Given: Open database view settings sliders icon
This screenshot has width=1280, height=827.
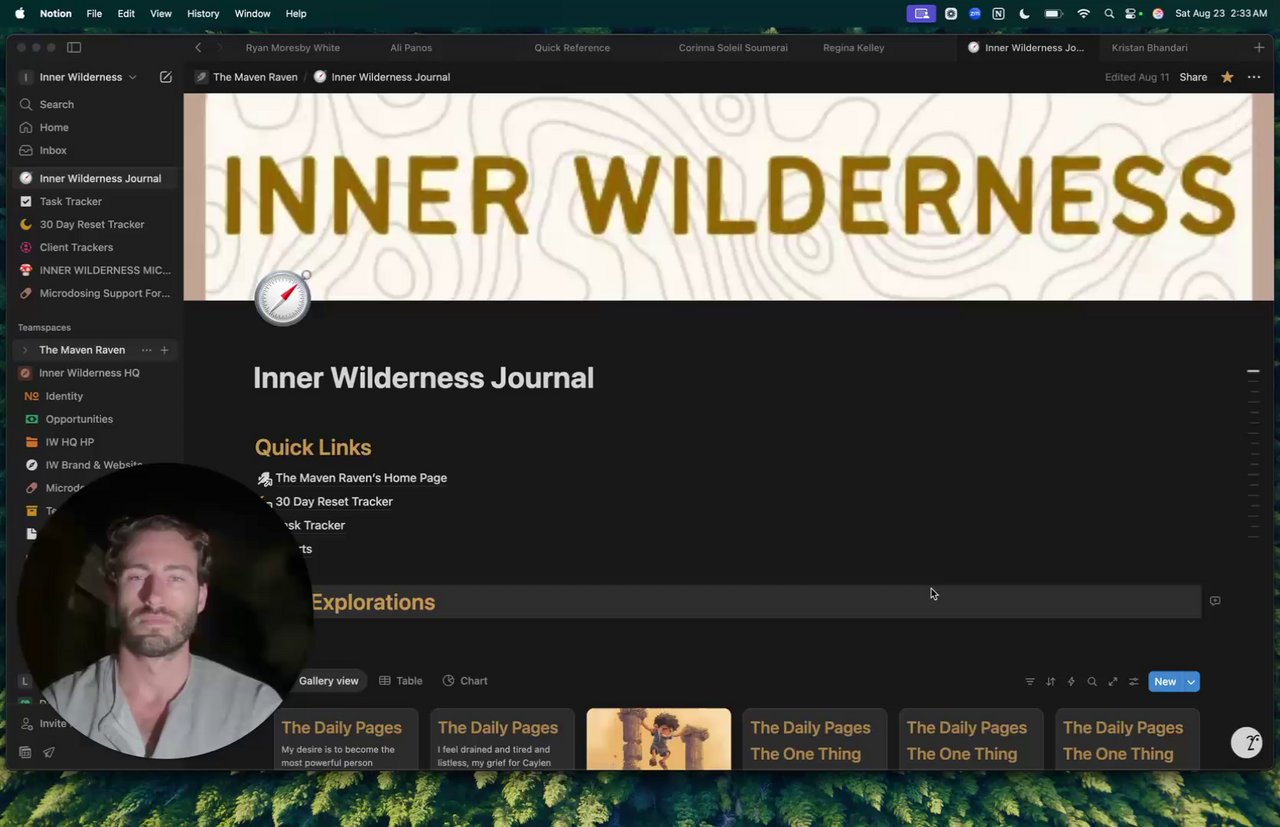Looking at the screenshot, I should (1133, 681).
